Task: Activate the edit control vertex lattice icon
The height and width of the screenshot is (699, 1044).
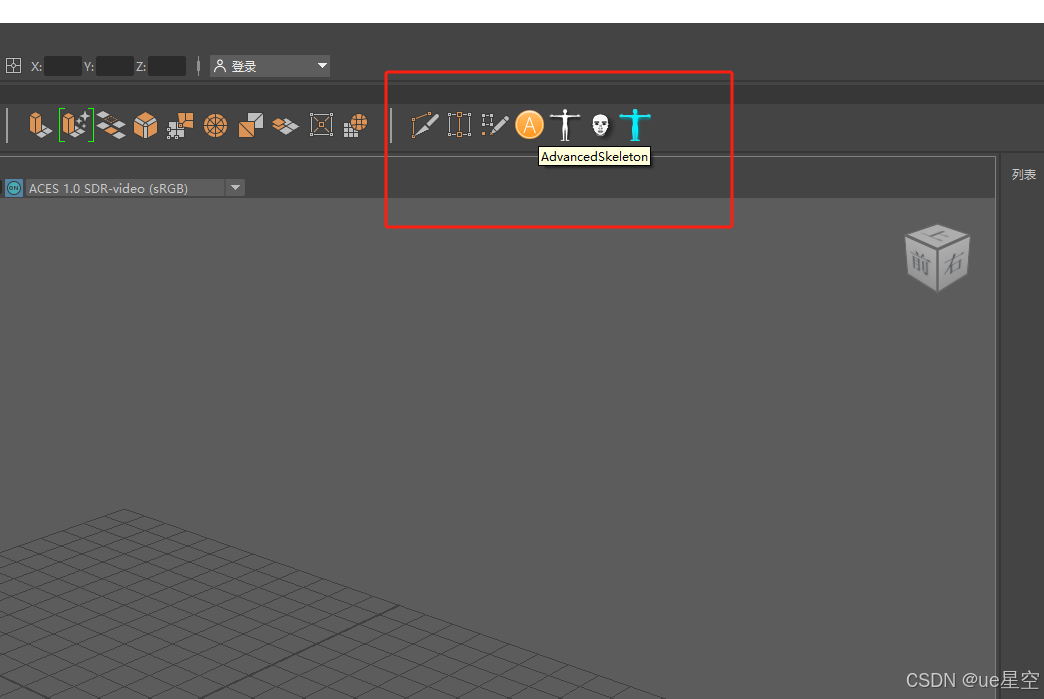Action: (459, 125)
